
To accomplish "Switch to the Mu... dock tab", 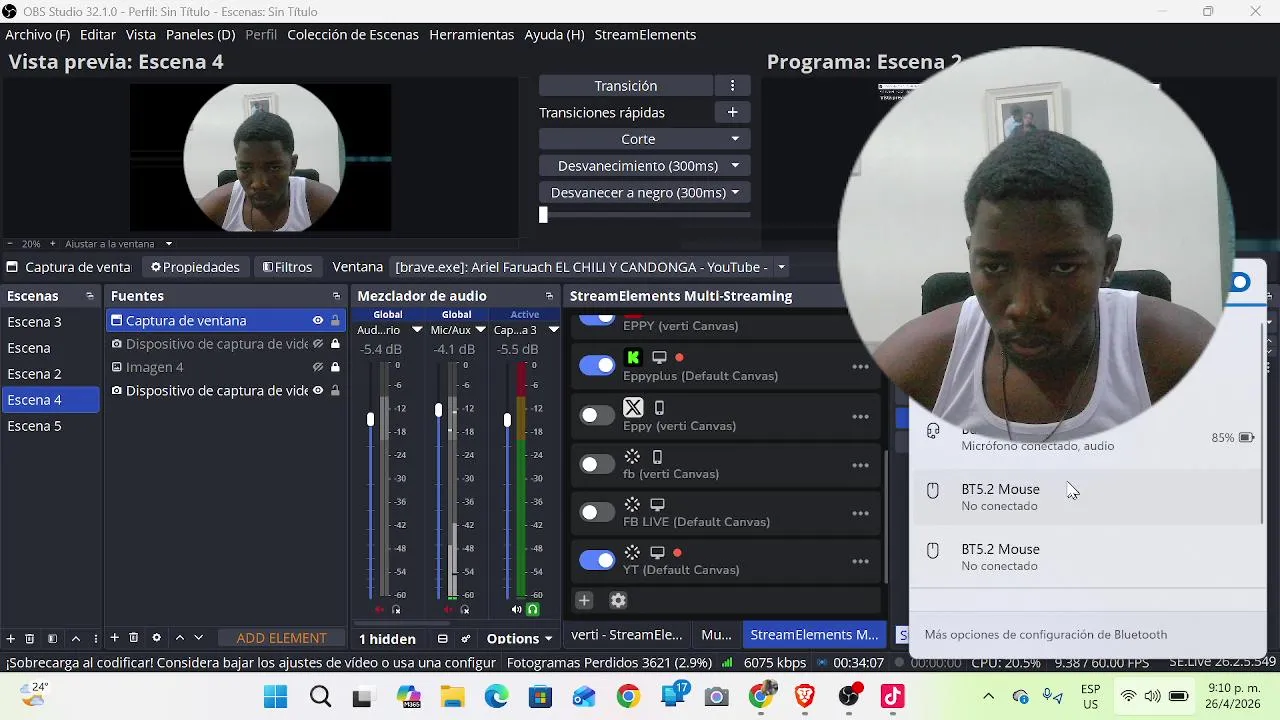I will (x=716, y=634).
